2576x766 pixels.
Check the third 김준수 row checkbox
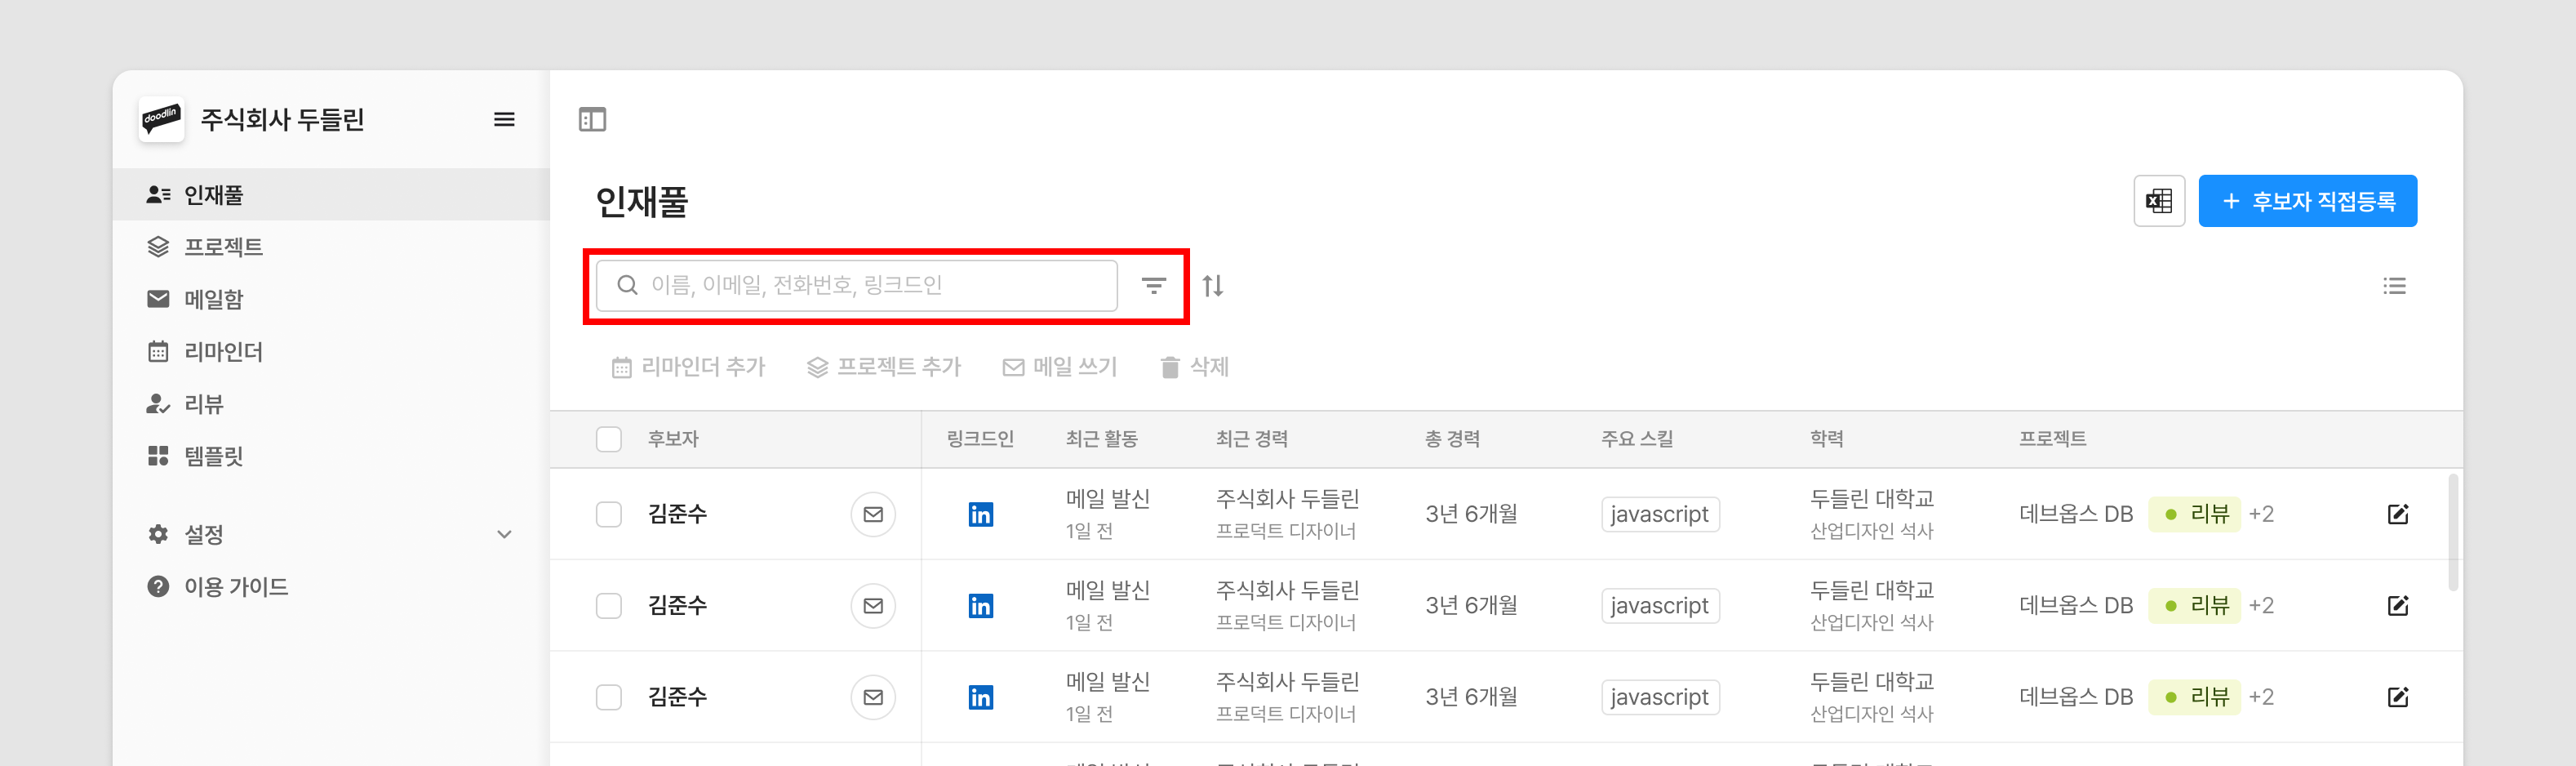click(x=609, y=697)
